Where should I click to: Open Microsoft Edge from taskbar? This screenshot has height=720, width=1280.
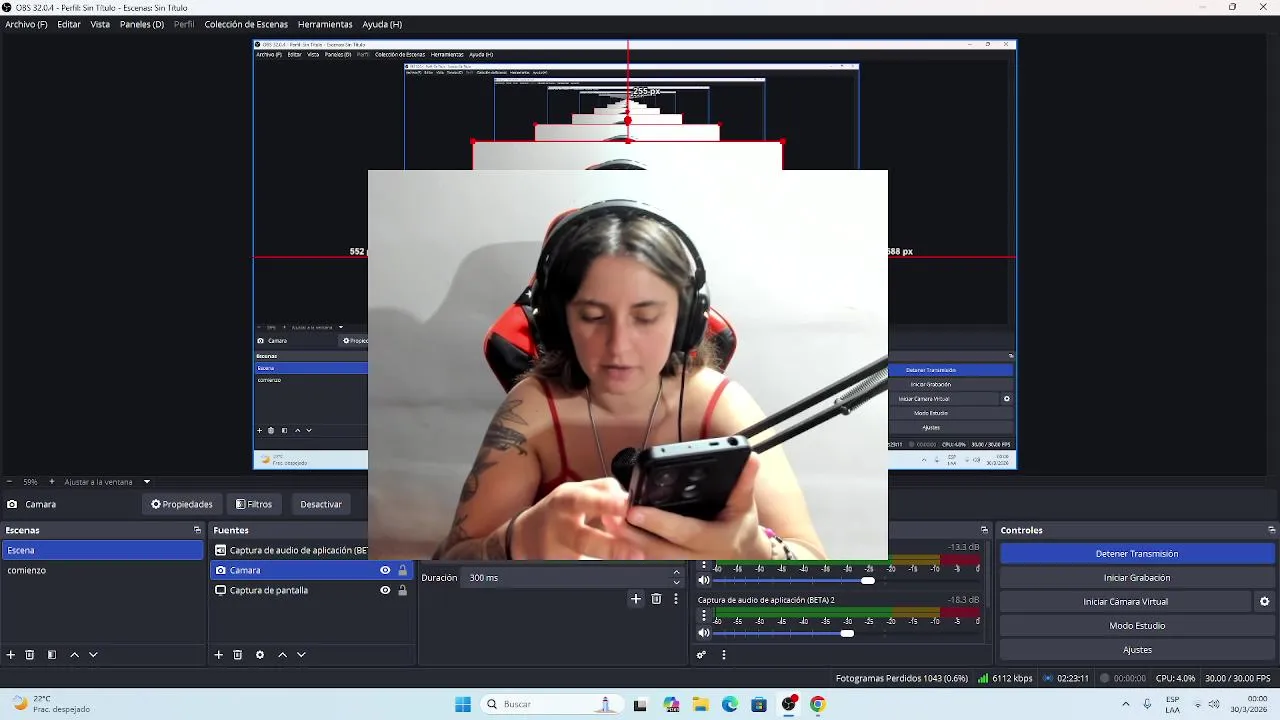(730, 704)
